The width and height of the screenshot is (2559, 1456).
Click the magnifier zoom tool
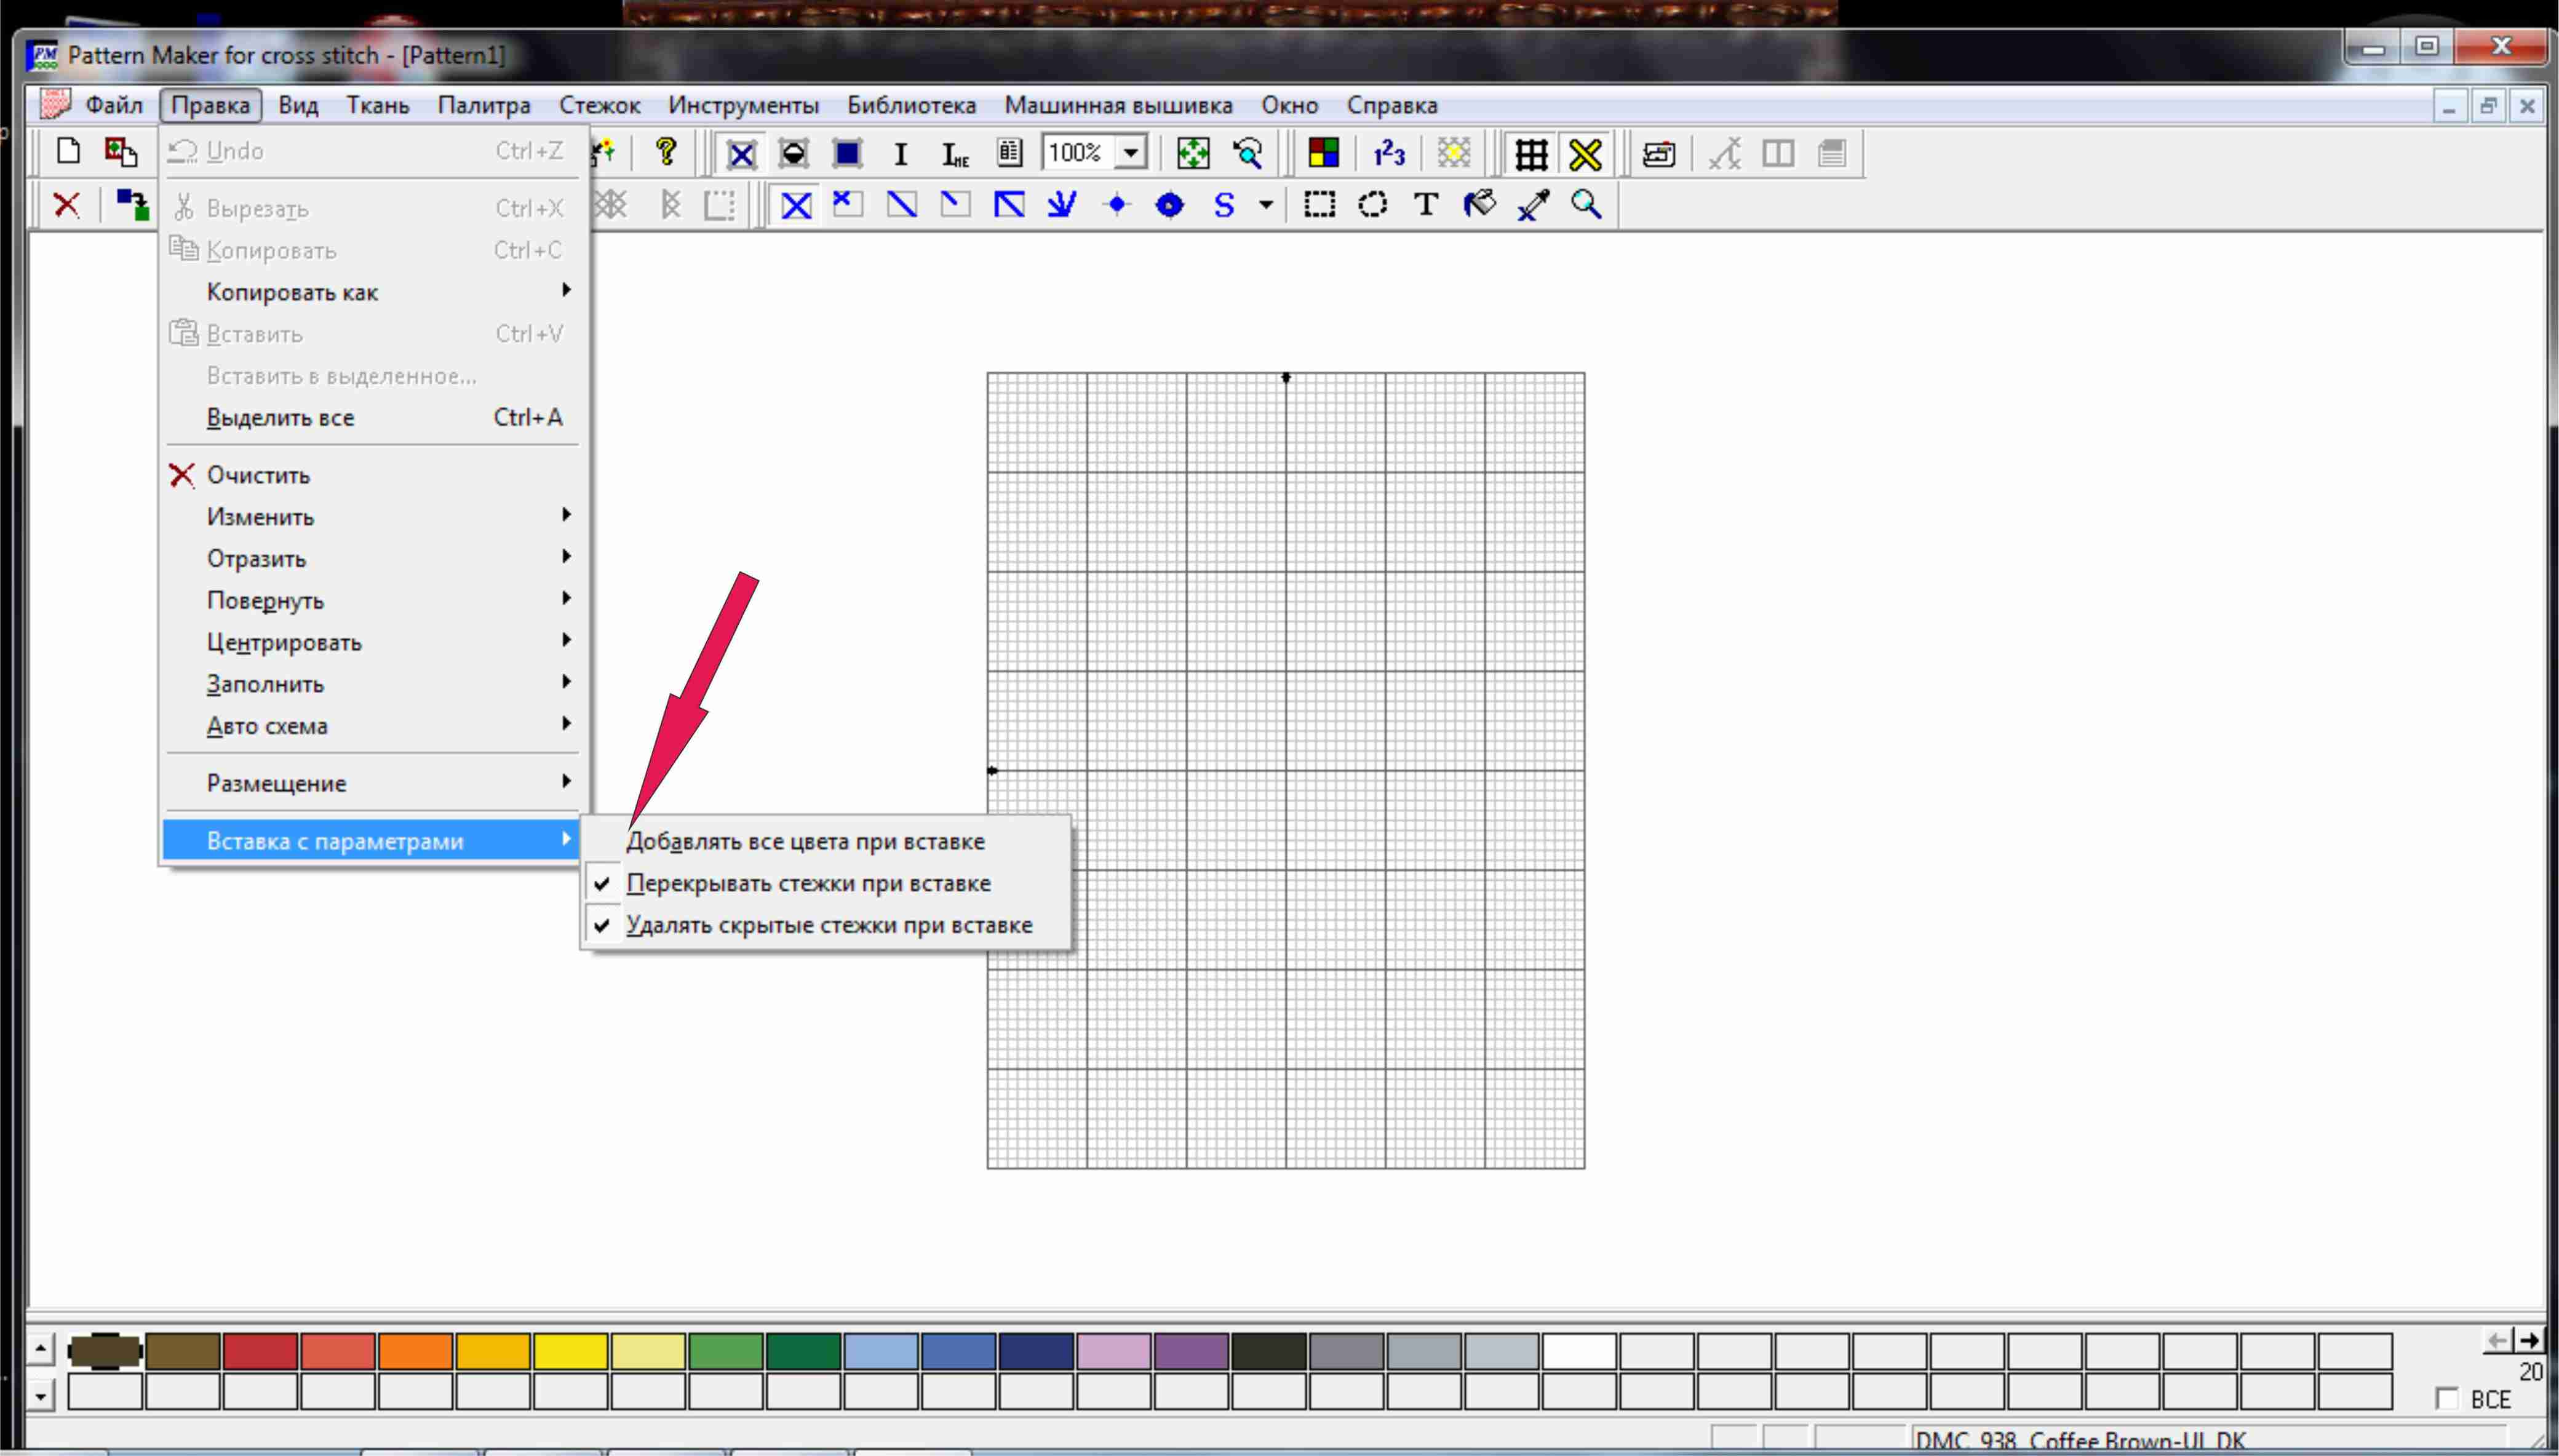1585,205
